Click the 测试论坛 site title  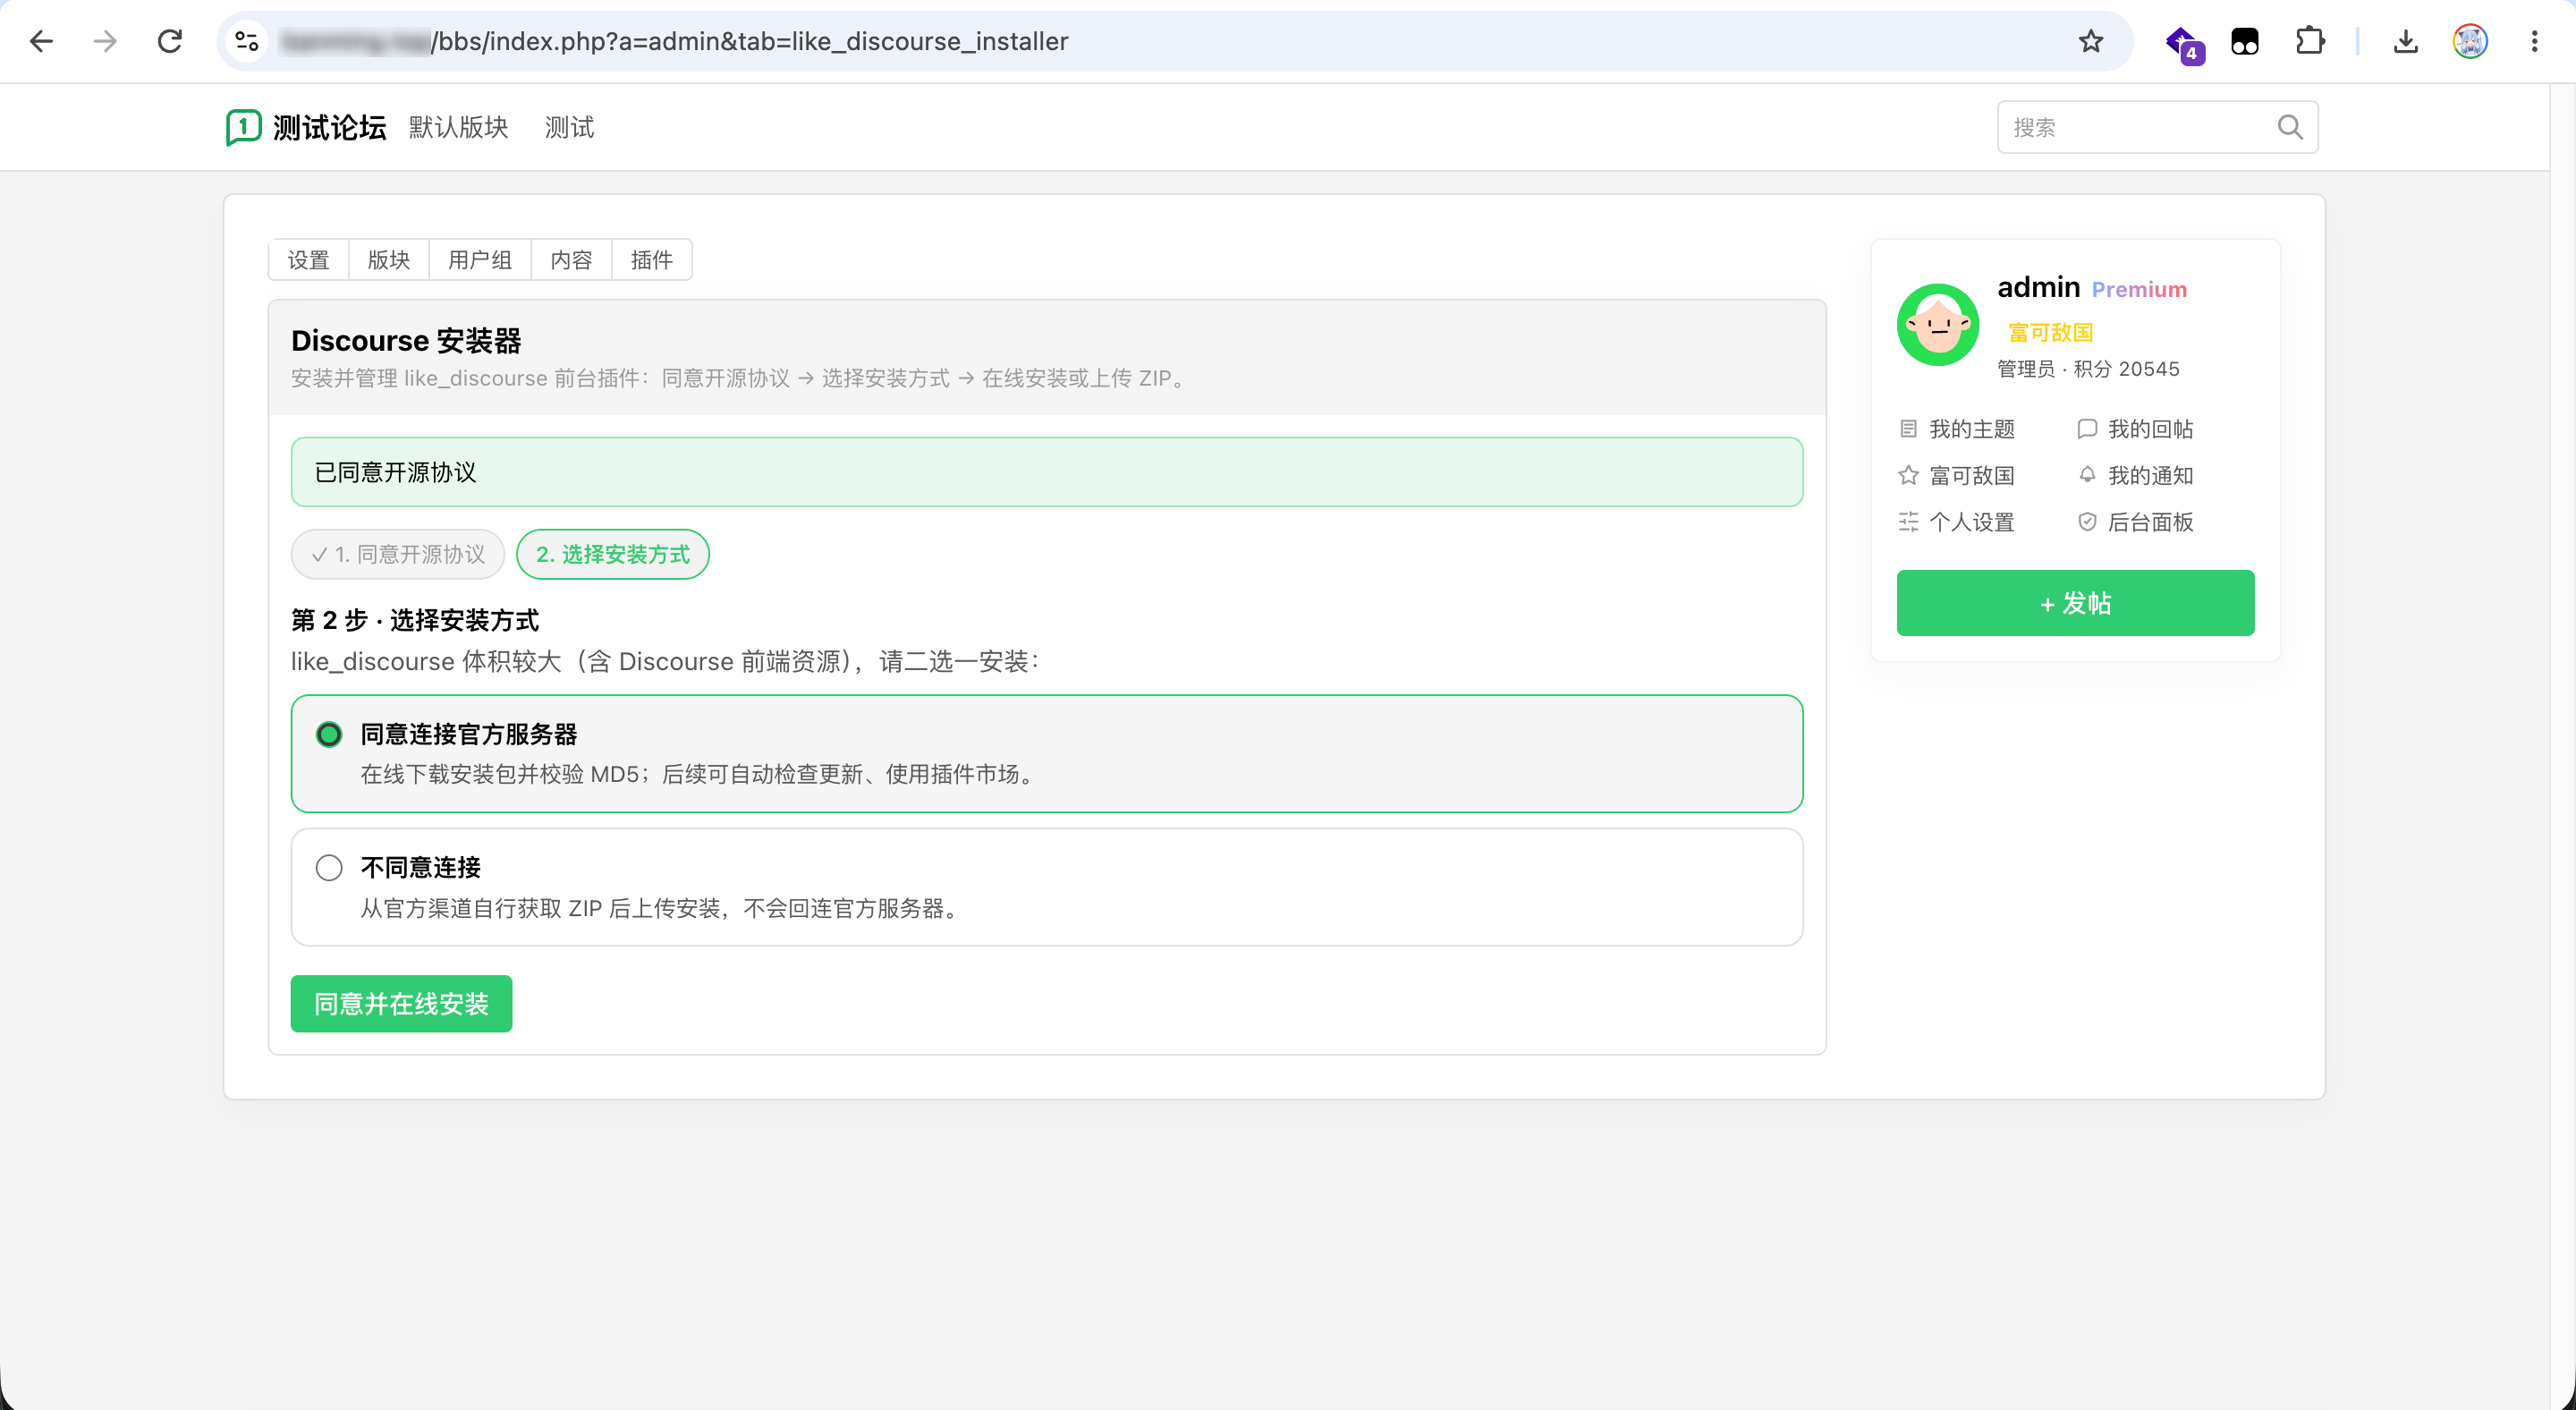[x=330, y=127]
